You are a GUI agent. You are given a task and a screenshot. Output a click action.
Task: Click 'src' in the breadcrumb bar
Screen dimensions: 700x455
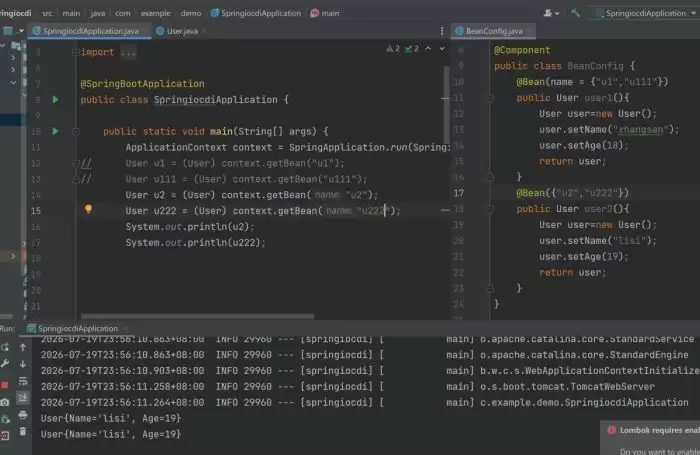point(47,13)
